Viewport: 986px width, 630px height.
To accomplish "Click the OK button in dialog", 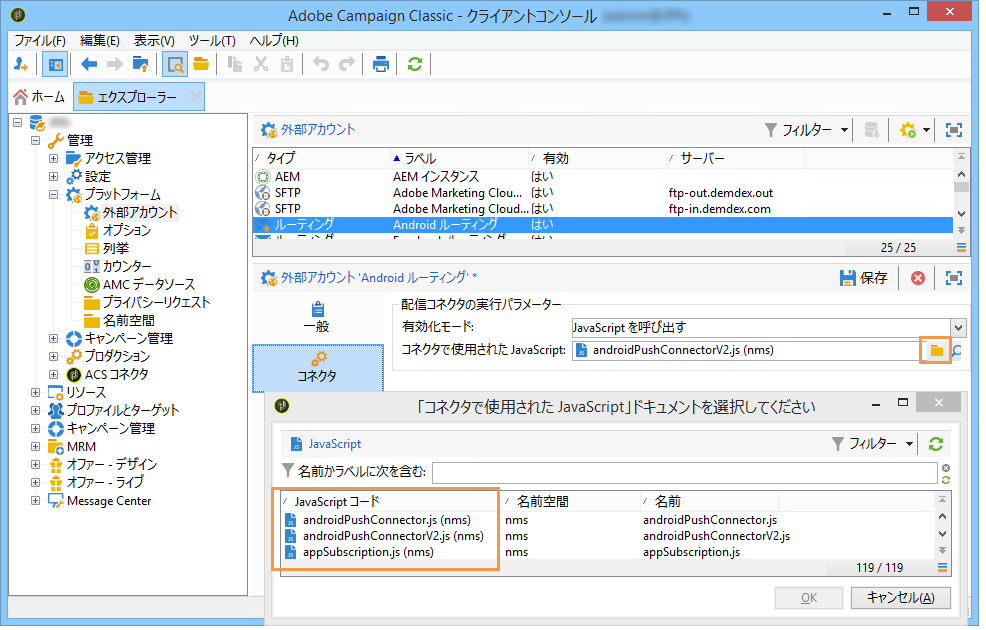I will click(809, 598).
